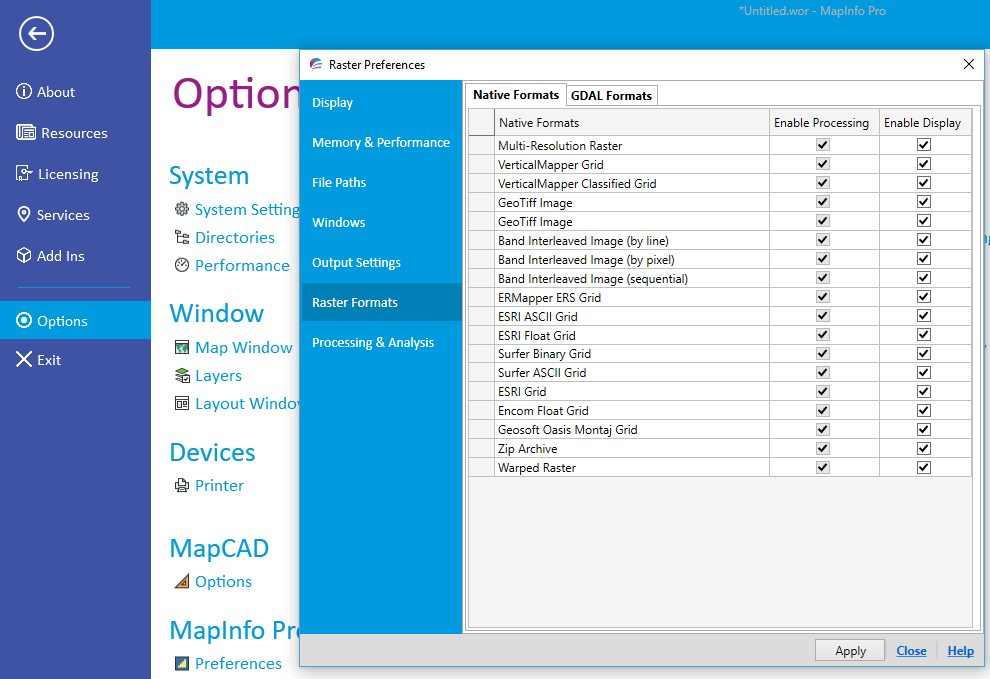Click the back arrow to leave Options
990x679 pixels.
36,33
